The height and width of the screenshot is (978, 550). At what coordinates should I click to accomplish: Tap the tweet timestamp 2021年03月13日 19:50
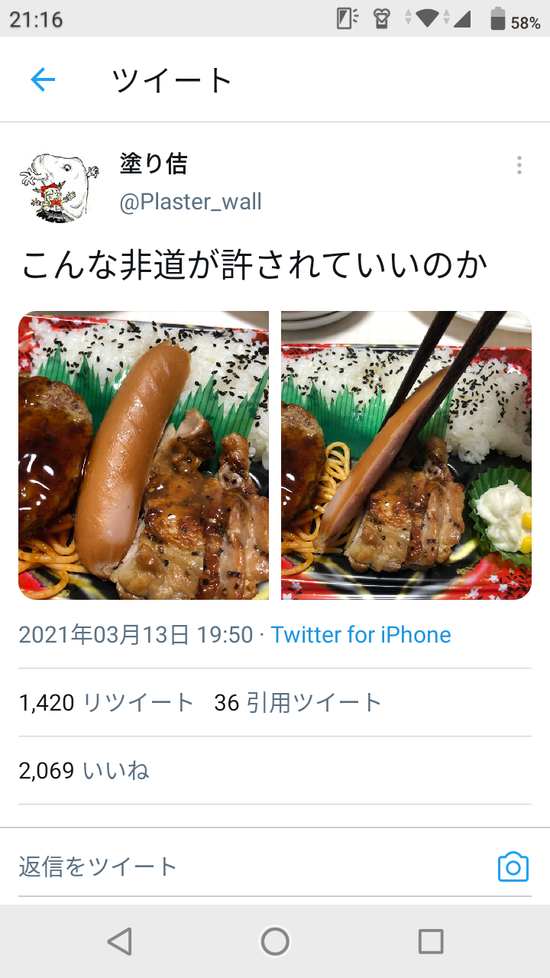click(135, 635)
